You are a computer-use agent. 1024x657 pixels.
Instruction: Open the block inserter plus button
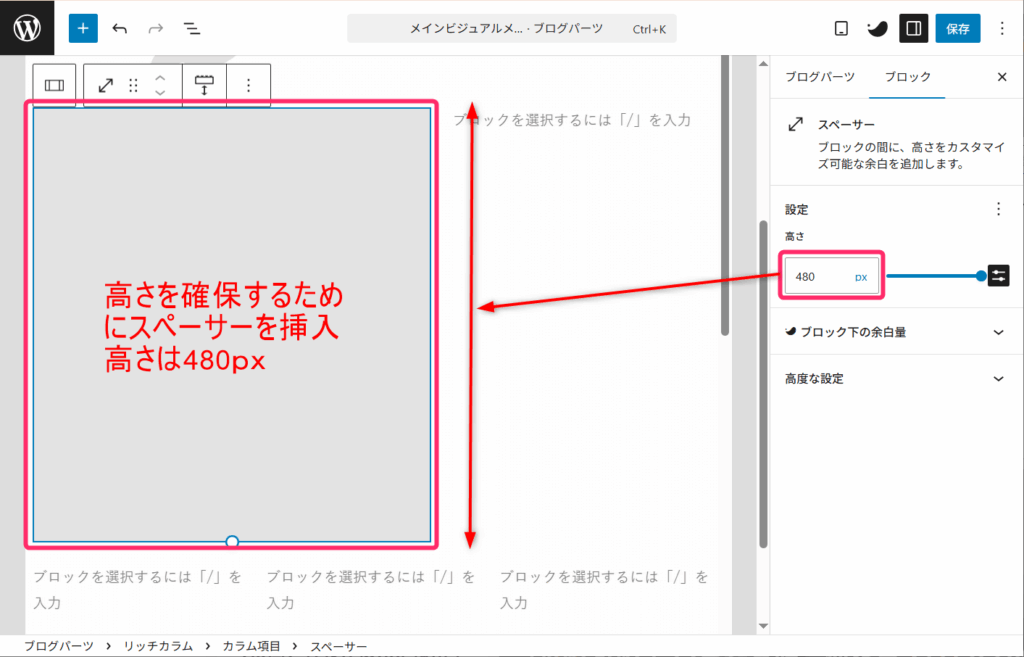83,28
